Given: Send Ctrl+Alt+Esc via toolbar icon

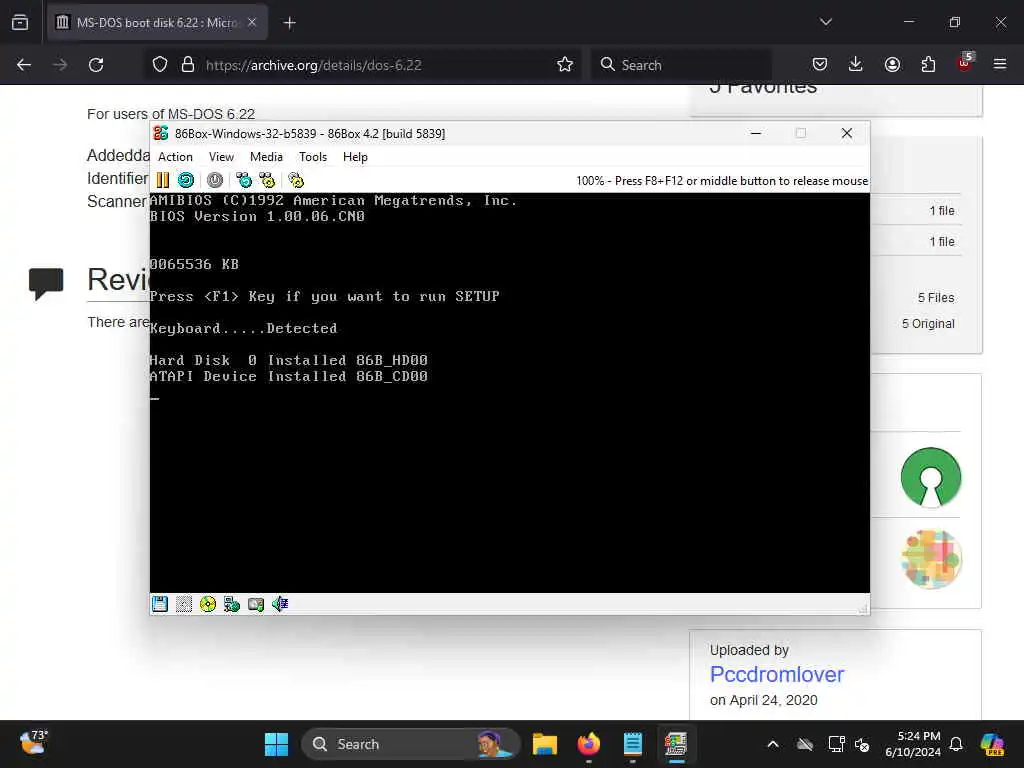Looking at the screenshot, I should pyautogui.click(x=267, y=180).
